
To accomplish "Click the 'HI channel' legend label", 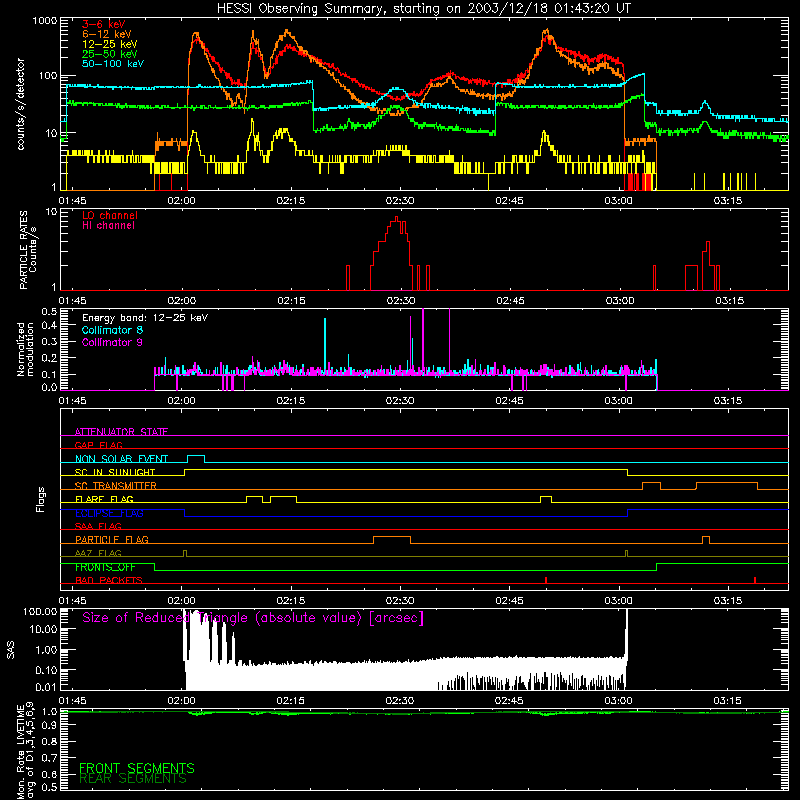I will (x=108, y=226).
